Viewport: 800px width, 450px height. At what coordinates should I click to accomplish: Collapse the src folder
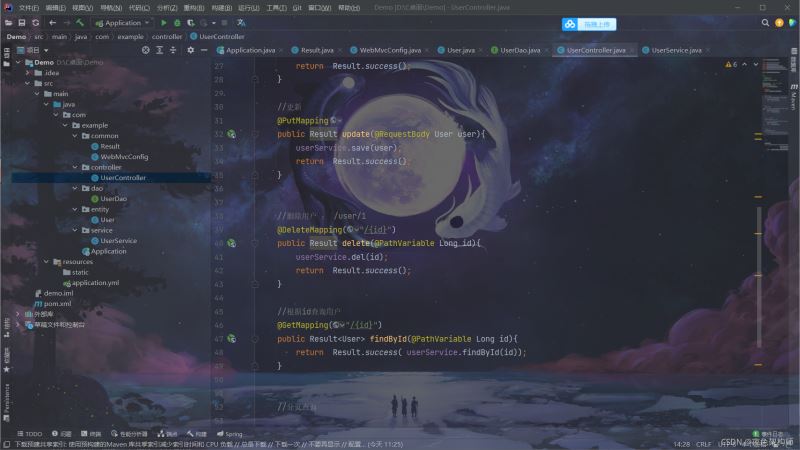(28, 83)
